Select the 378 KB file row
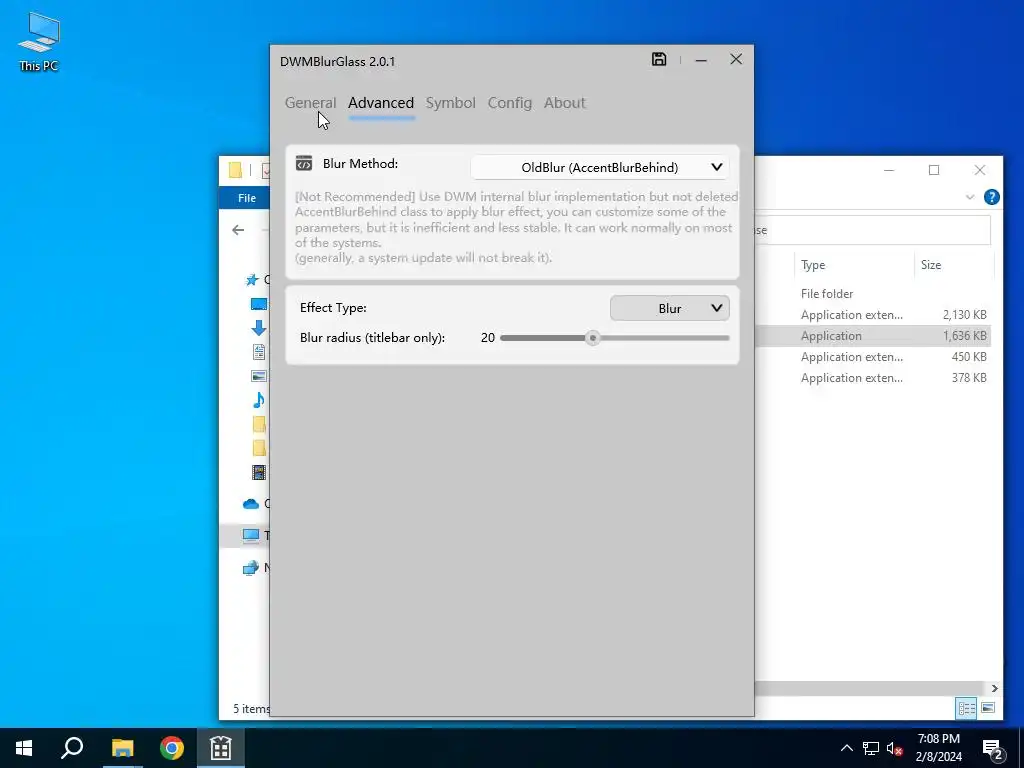Screen dimensions: 1024x768 click(872, 377)
